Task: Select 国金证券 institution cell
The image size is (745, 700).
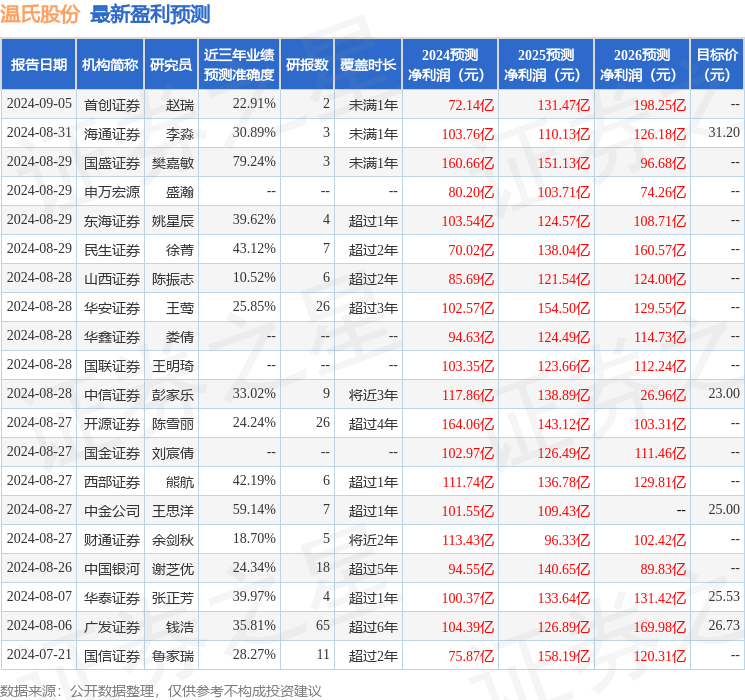Action: coord(112,453)
